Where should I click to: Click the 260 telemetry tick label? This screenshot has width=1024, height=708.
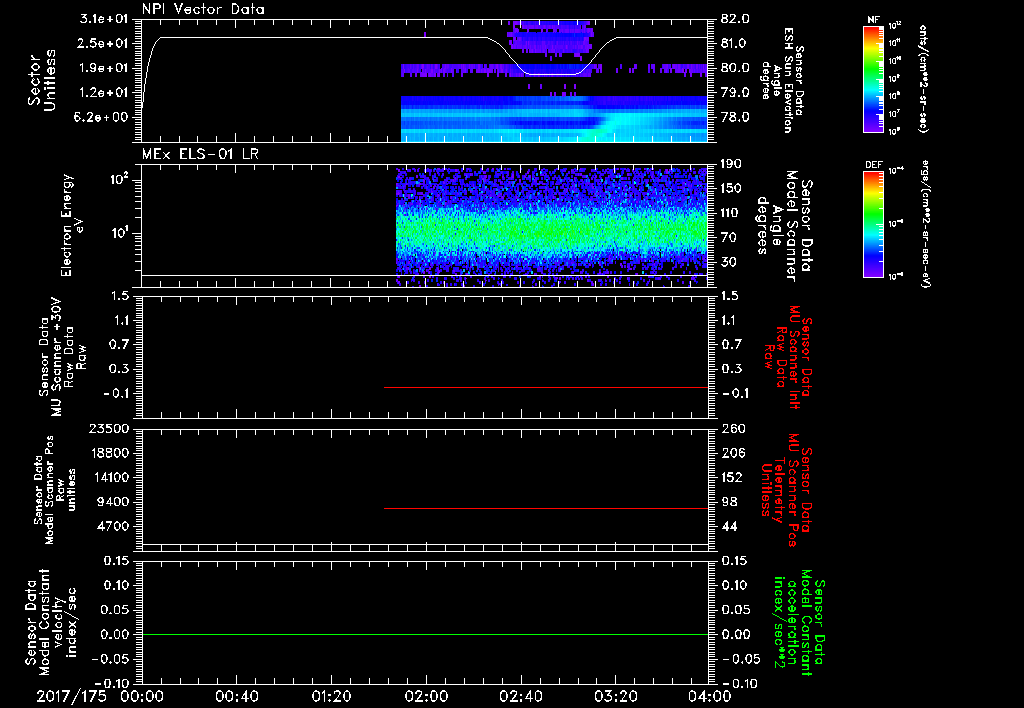point(733,428)
